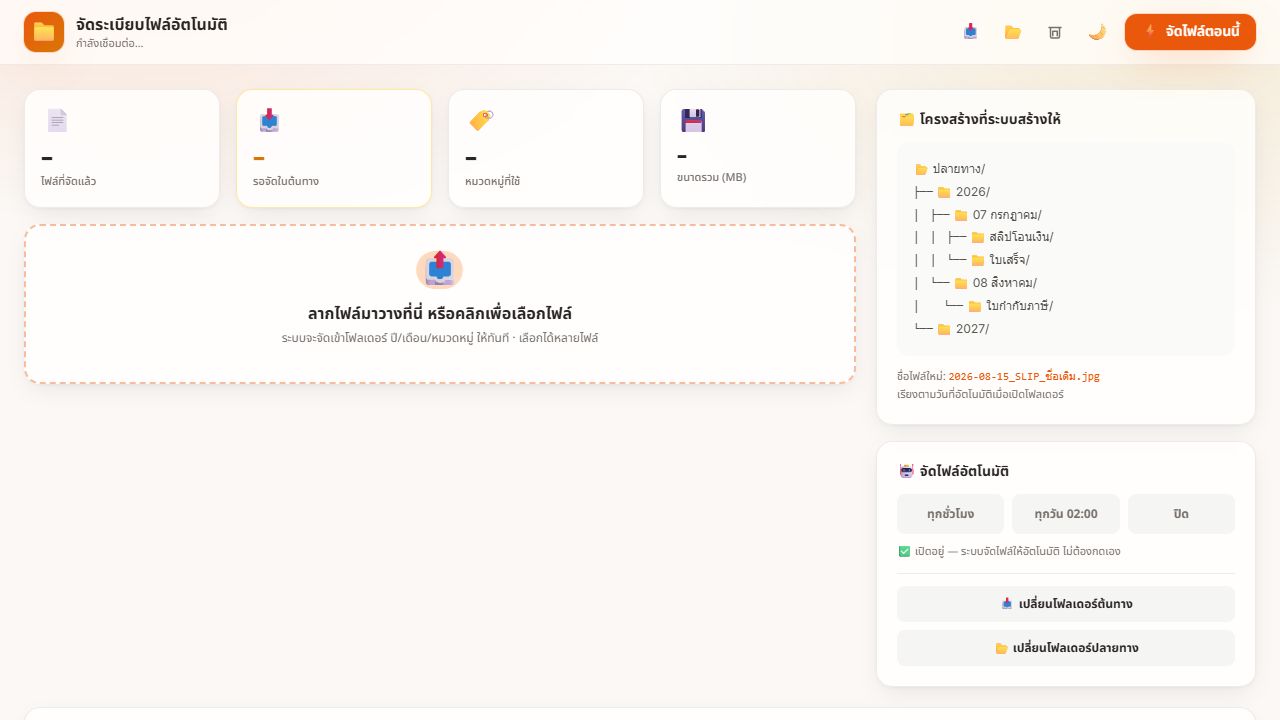The height and width of the screenshot is (720, 1280).
Task: Click the inbox icon on รอจัดในต้นทาง card
Action: pyautogui.click(x=269, y=121)
